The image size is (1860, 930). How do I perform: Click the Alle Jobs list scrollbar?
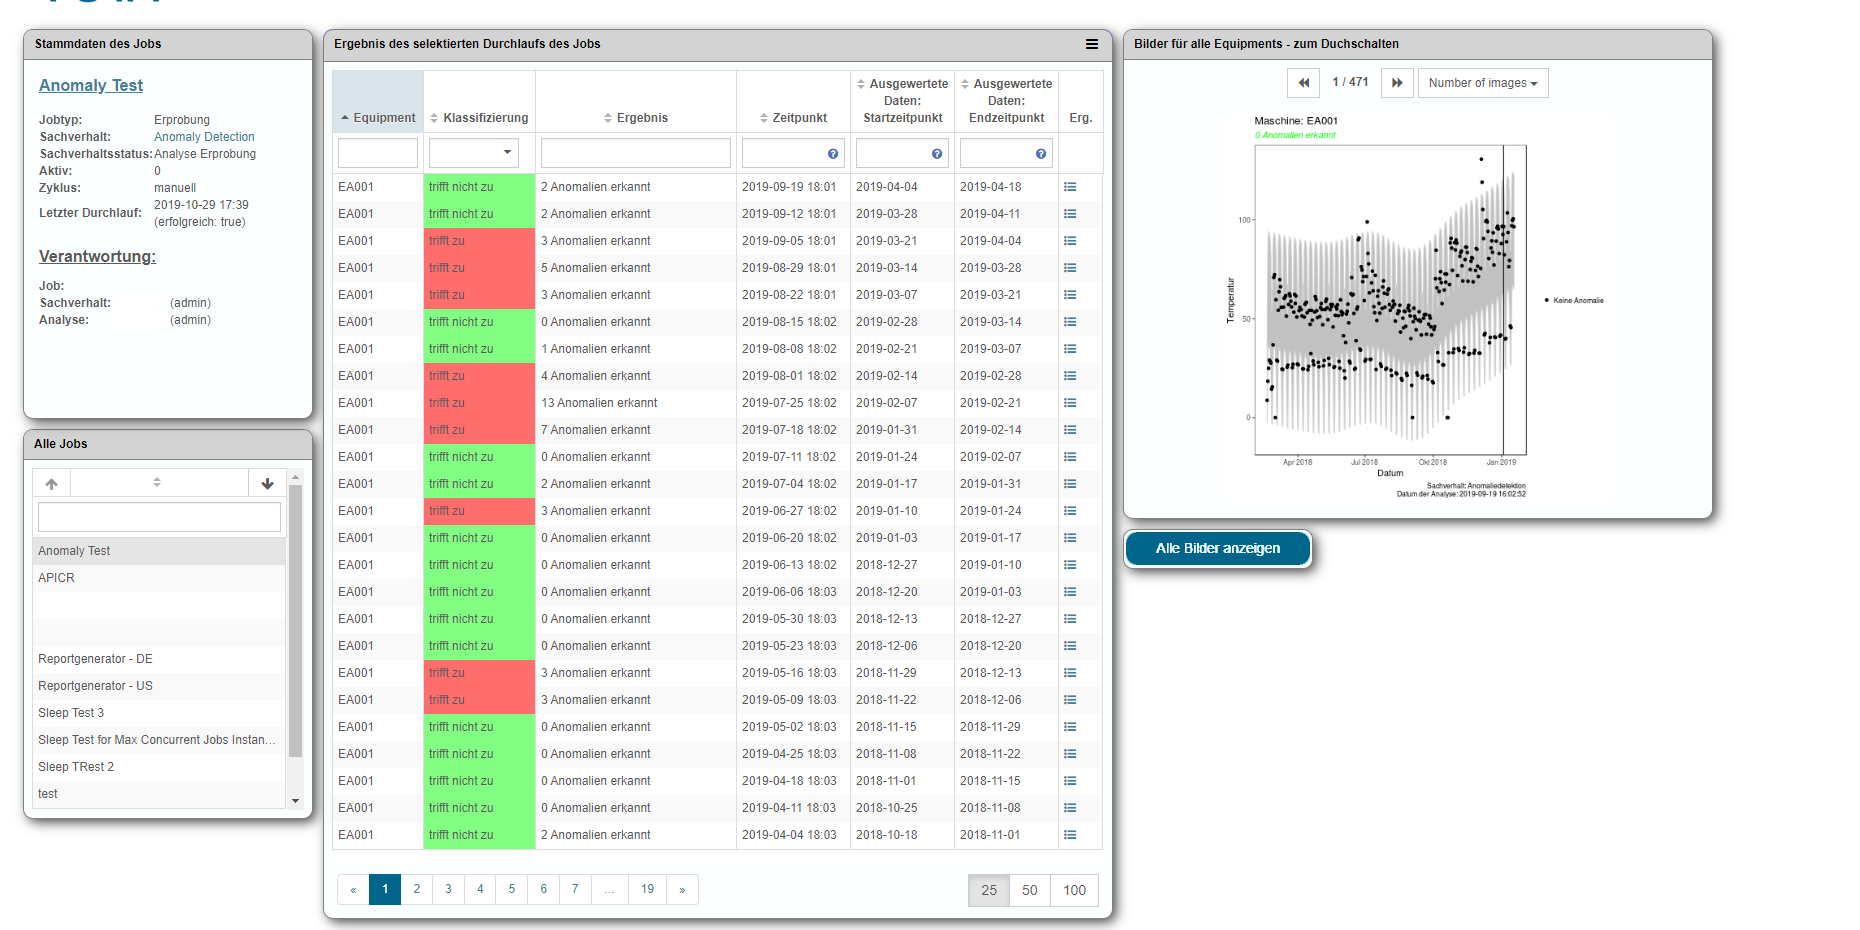tap(295, 620)
